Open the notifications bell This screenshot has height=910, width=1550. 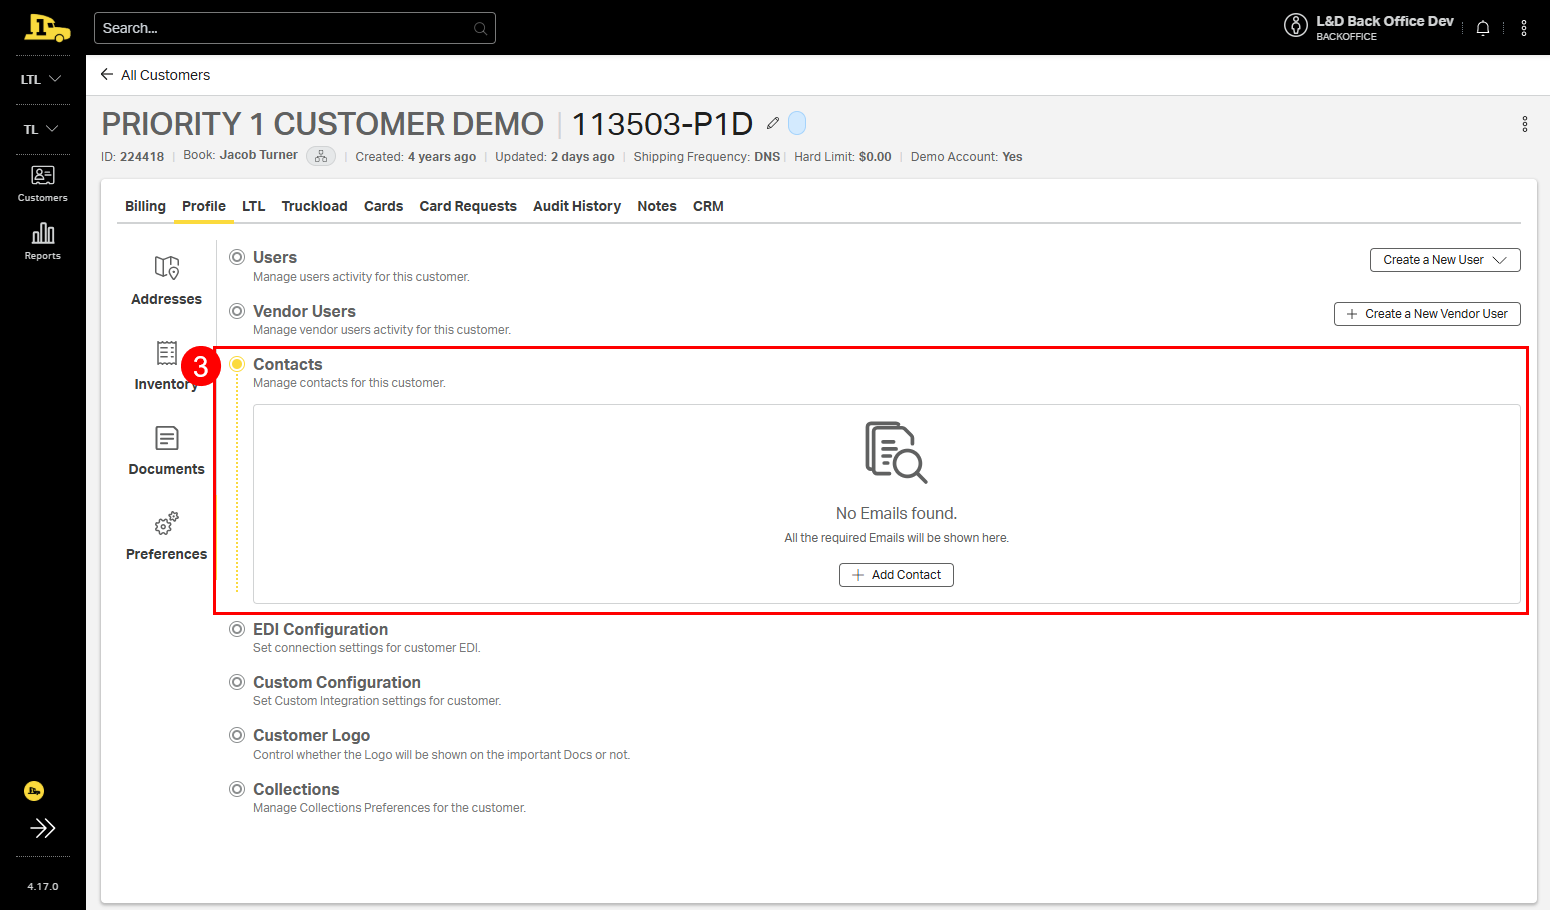[x=1483, y=28]
